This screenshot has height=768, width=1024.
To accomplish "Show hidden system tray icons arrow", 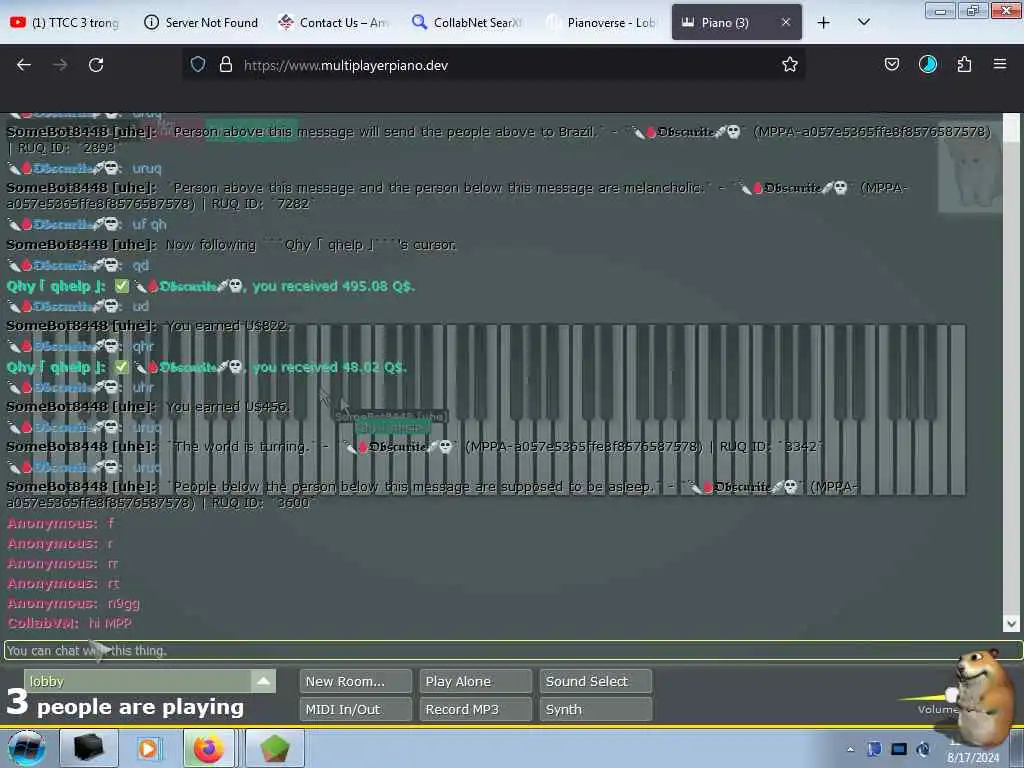I will point(850,750).
